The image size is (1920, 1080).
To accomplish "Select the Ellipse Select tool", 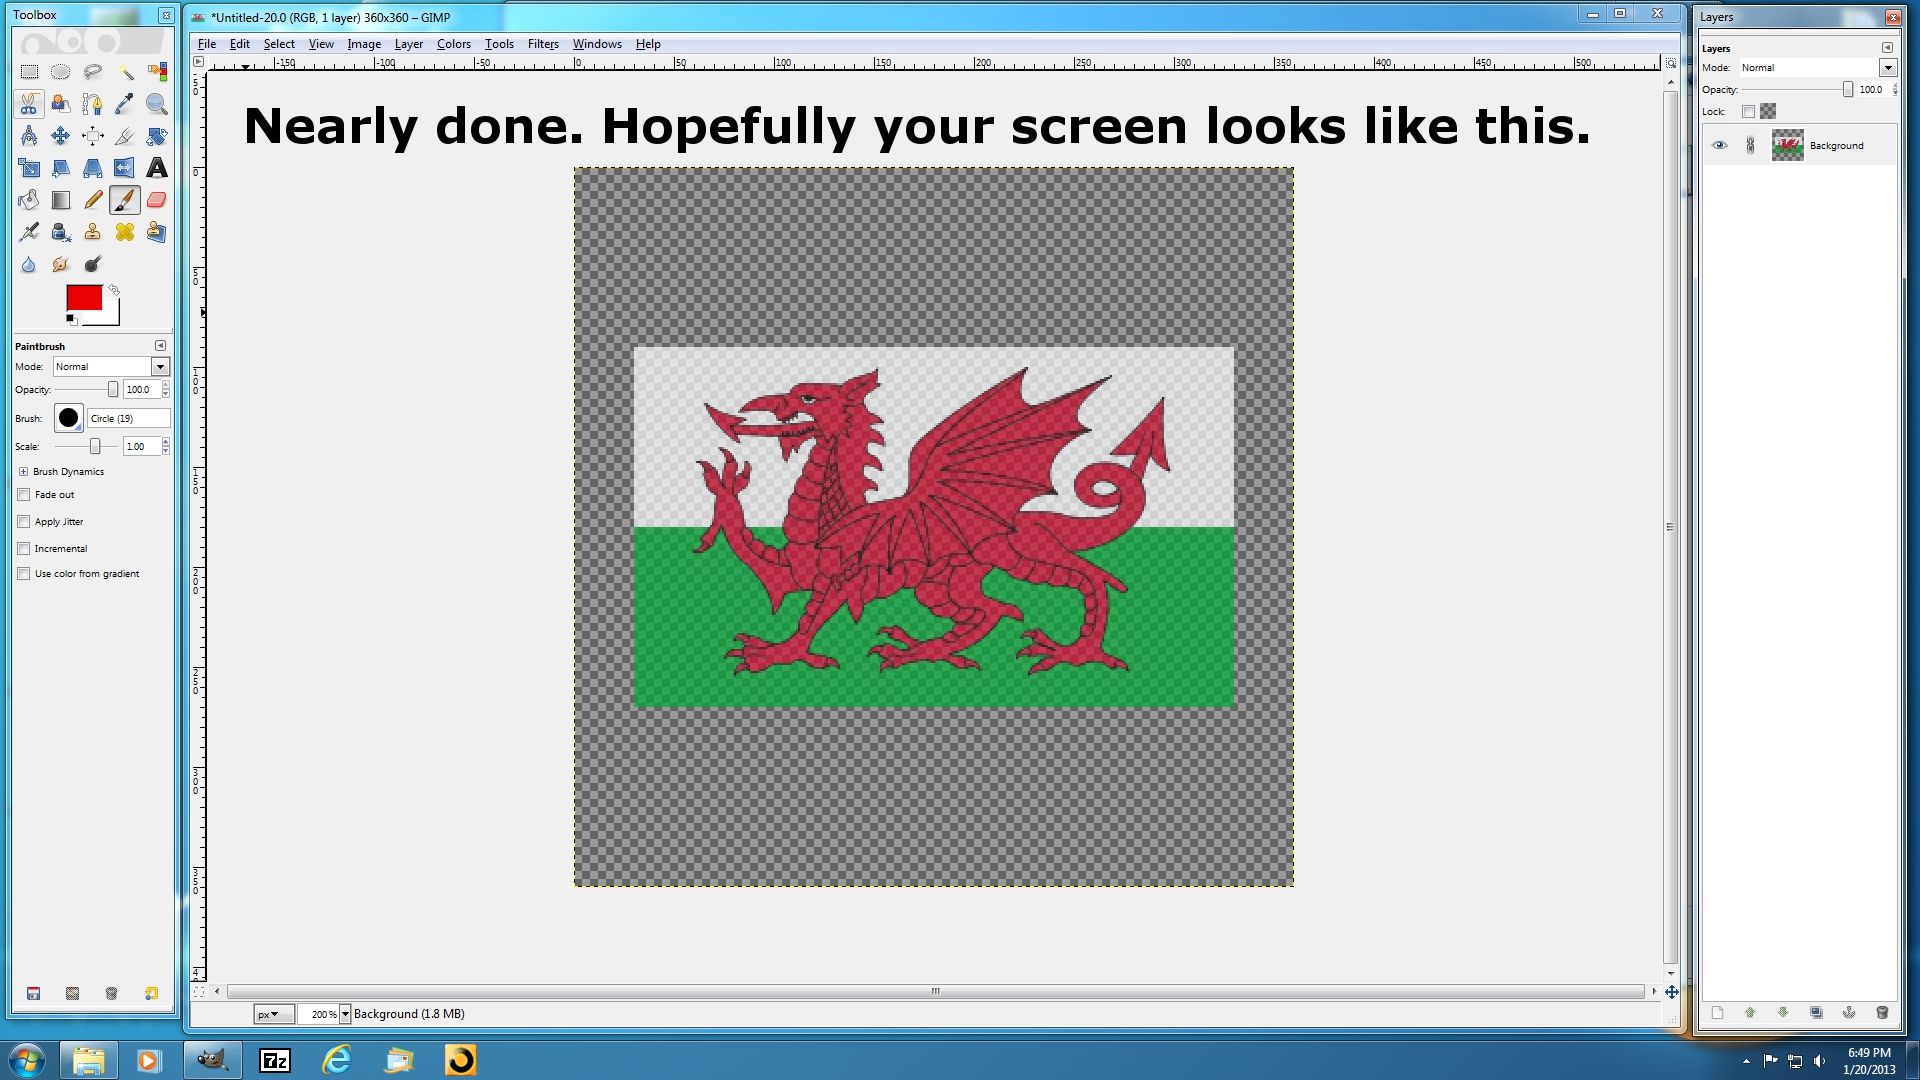I will click(x=61, y=72).
